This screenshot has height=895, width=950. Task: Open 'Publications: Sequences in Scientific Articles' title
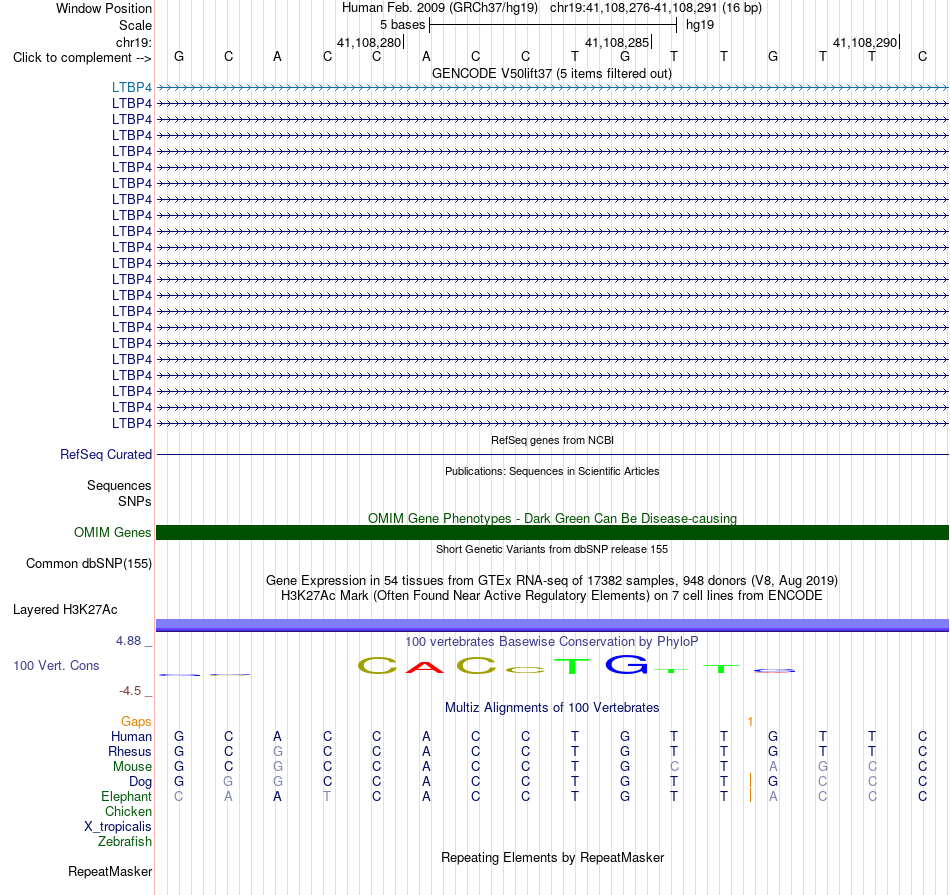[552, 471]
